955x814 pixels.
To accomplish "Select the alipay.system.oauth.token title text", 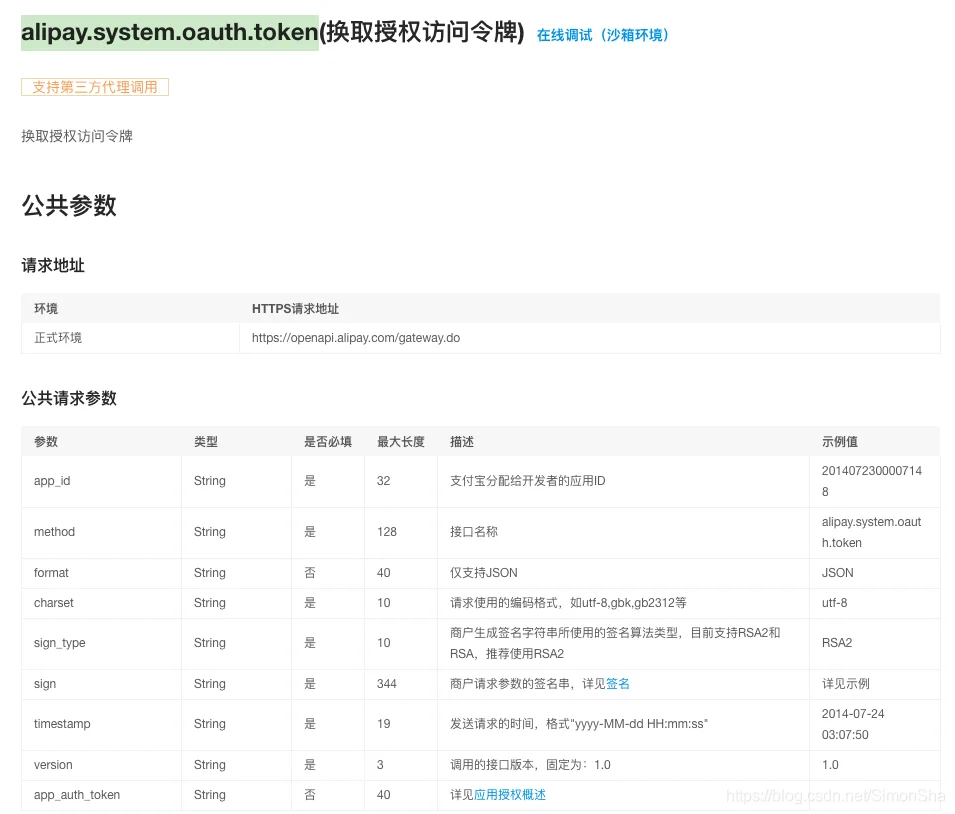I will click(x=170, y=32).
